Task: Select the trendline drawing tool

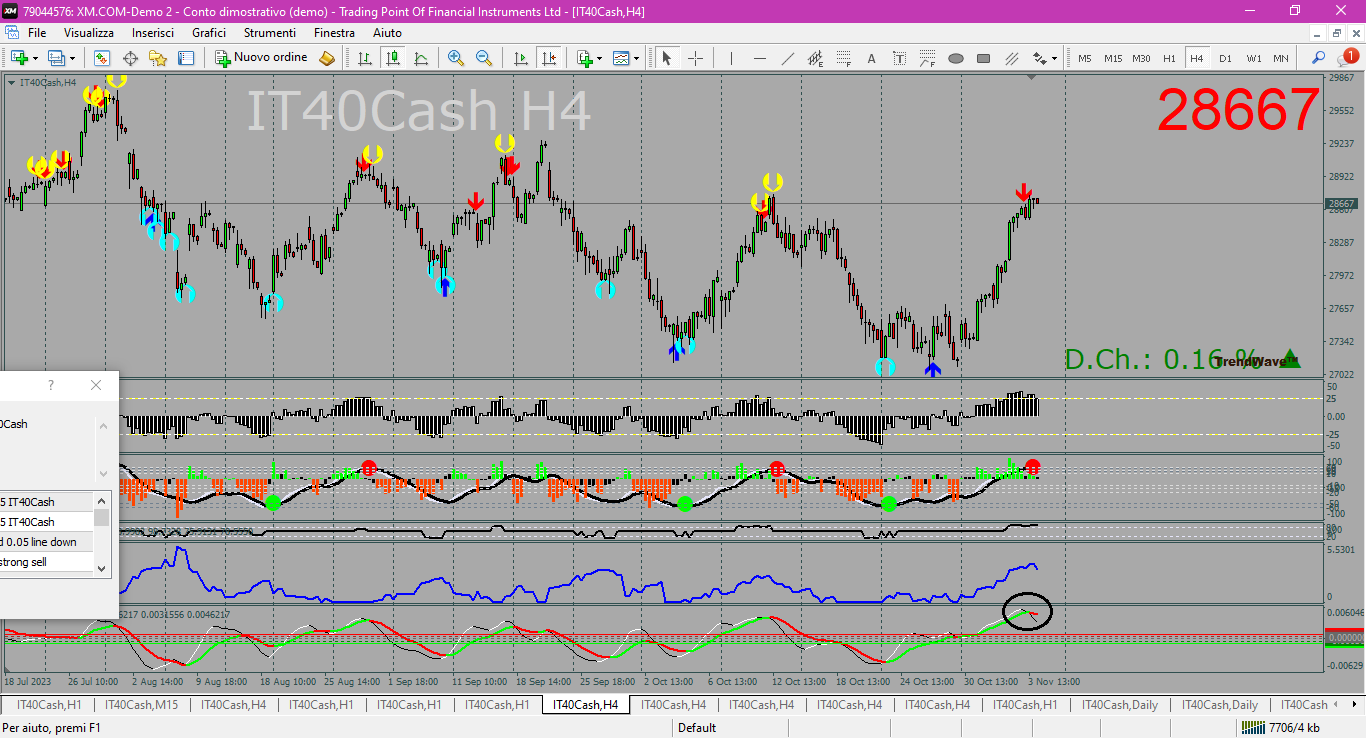Action: pos(787,58)
